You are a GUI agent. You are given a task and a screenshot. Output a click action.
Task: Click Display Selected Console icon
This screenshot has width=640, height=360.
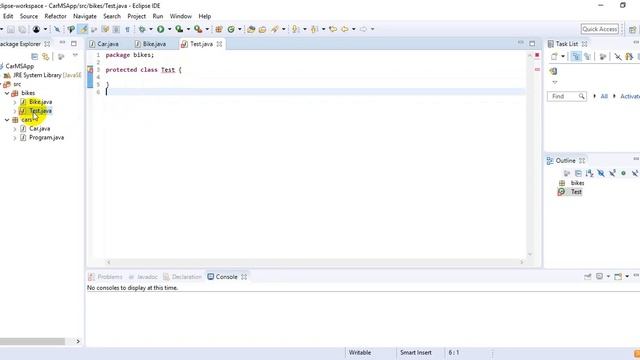599,277
